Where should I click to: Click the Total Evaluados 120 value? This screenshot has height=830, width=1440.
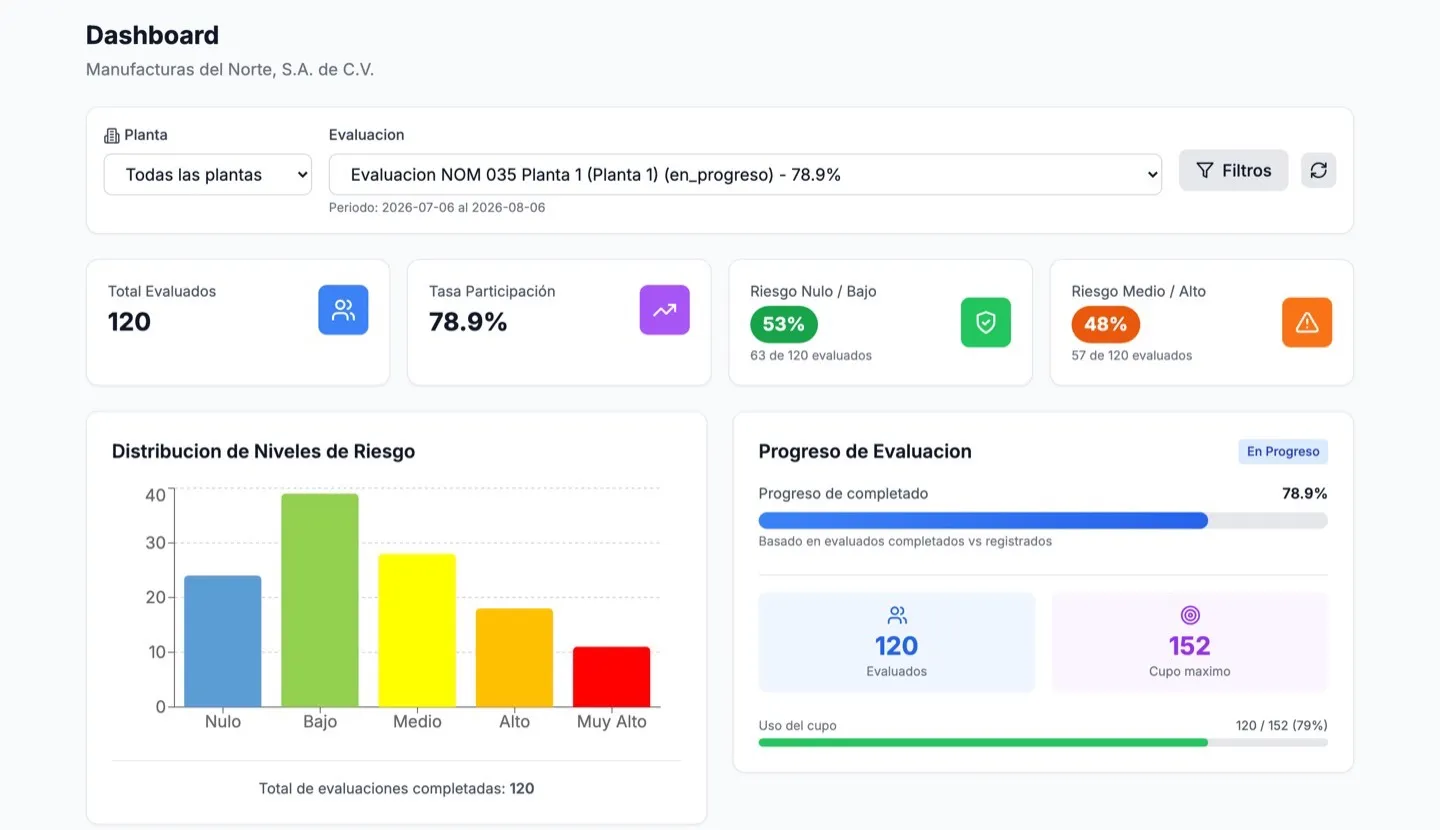(129, 322)
